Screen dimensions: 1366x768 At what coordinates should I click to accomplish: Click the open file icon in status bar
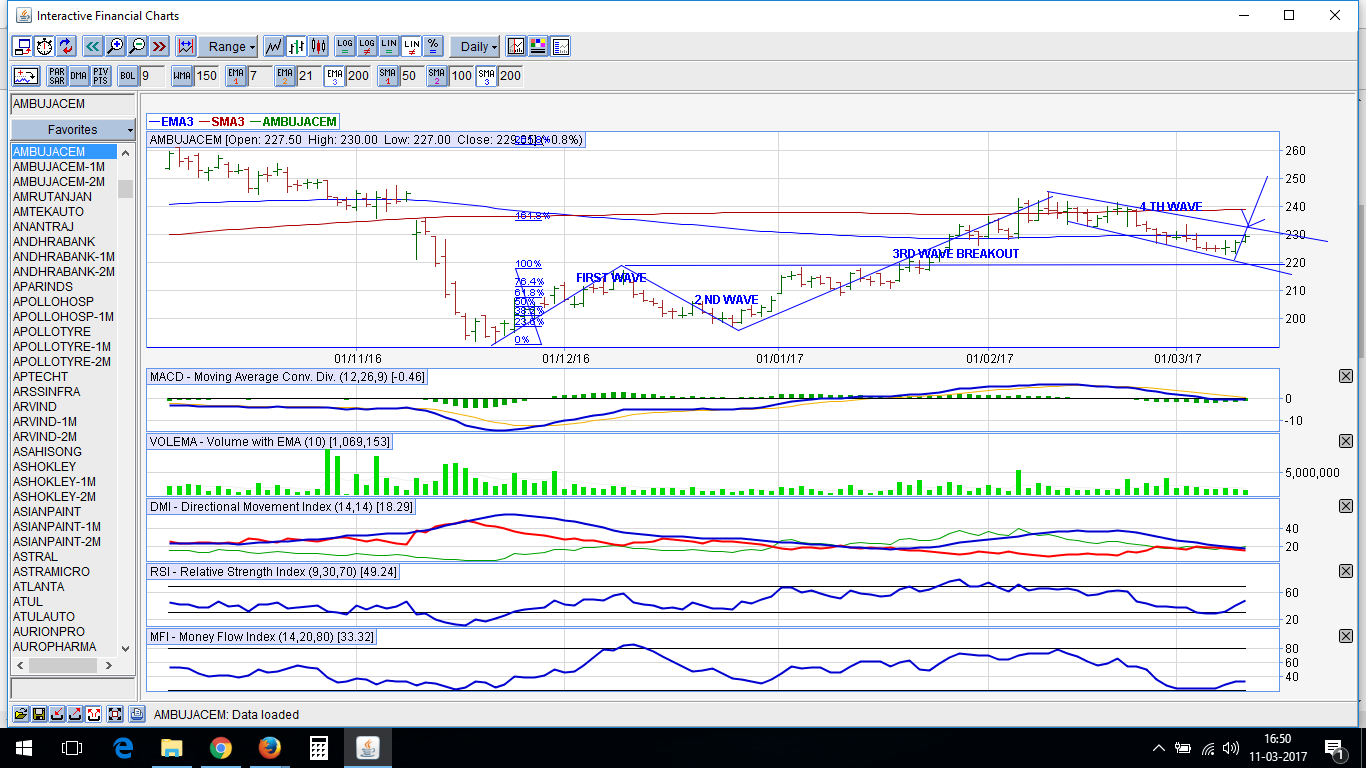point(21,714)
